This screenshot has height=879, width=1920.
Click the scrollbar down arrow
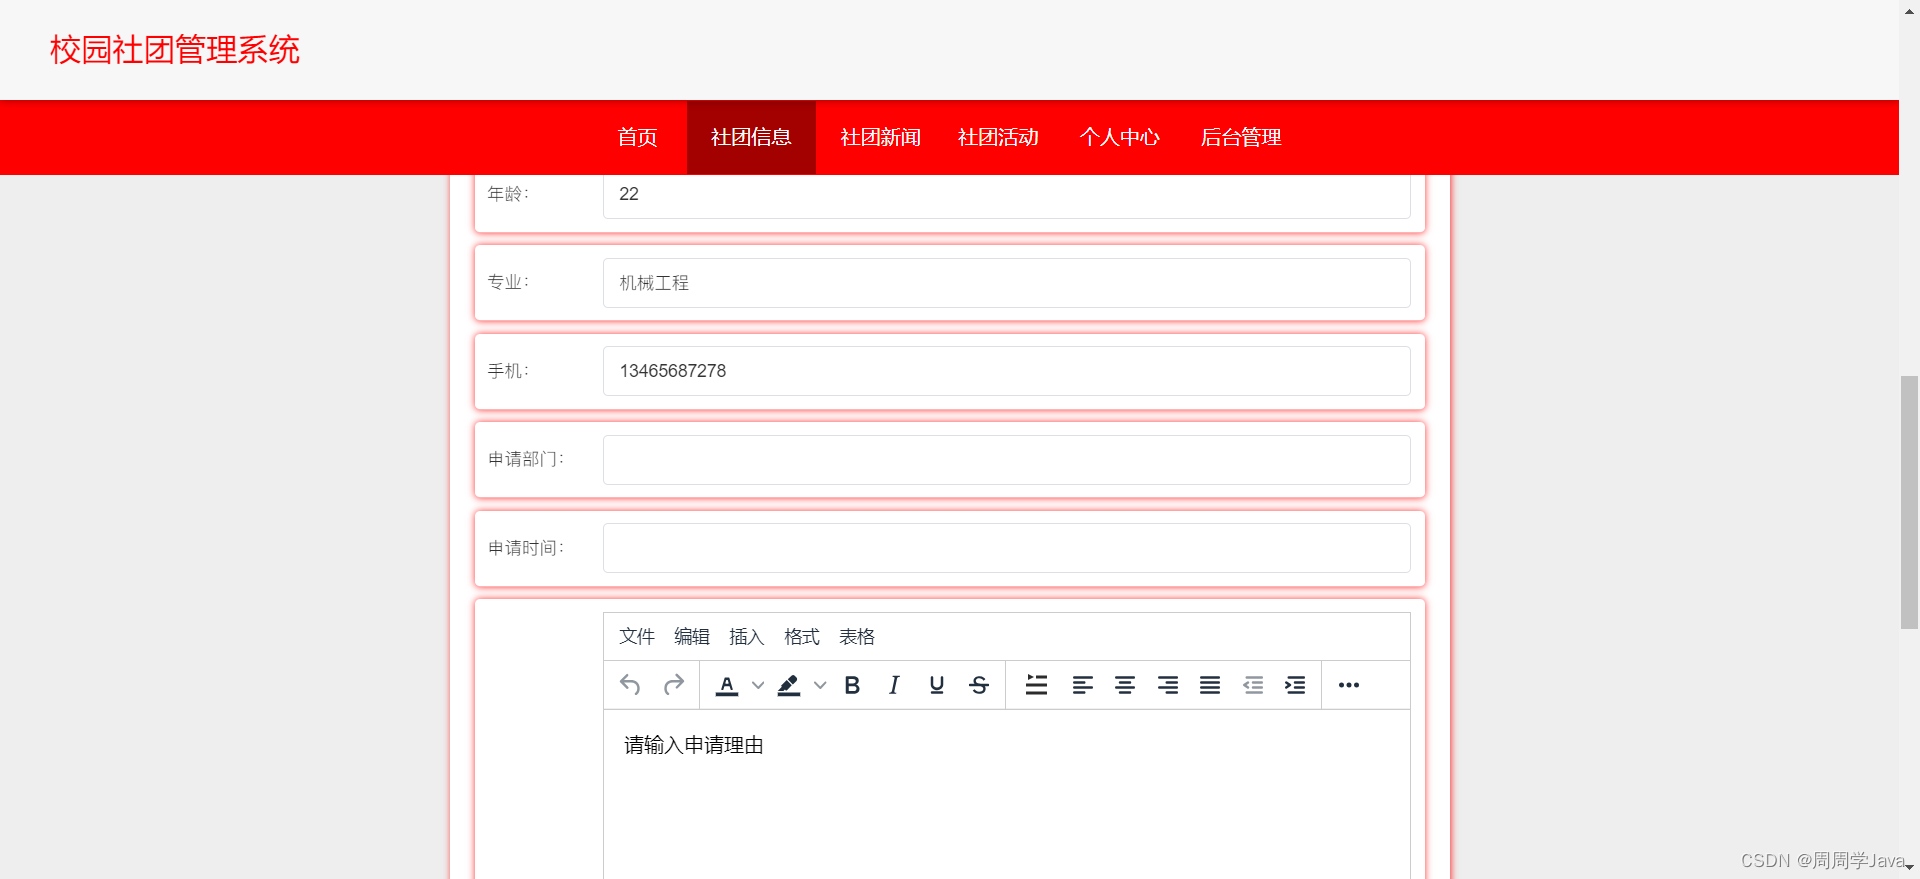tap(1909, 868)
